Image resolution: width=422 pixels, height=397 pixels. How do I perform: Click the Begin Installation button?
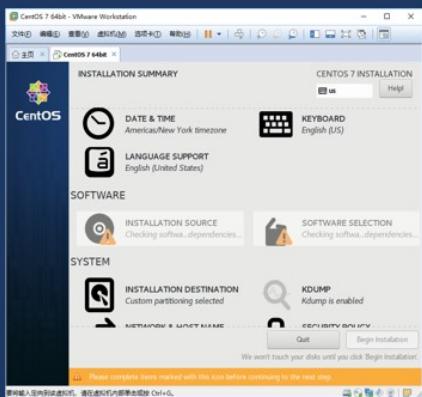(x=382, y=339)
